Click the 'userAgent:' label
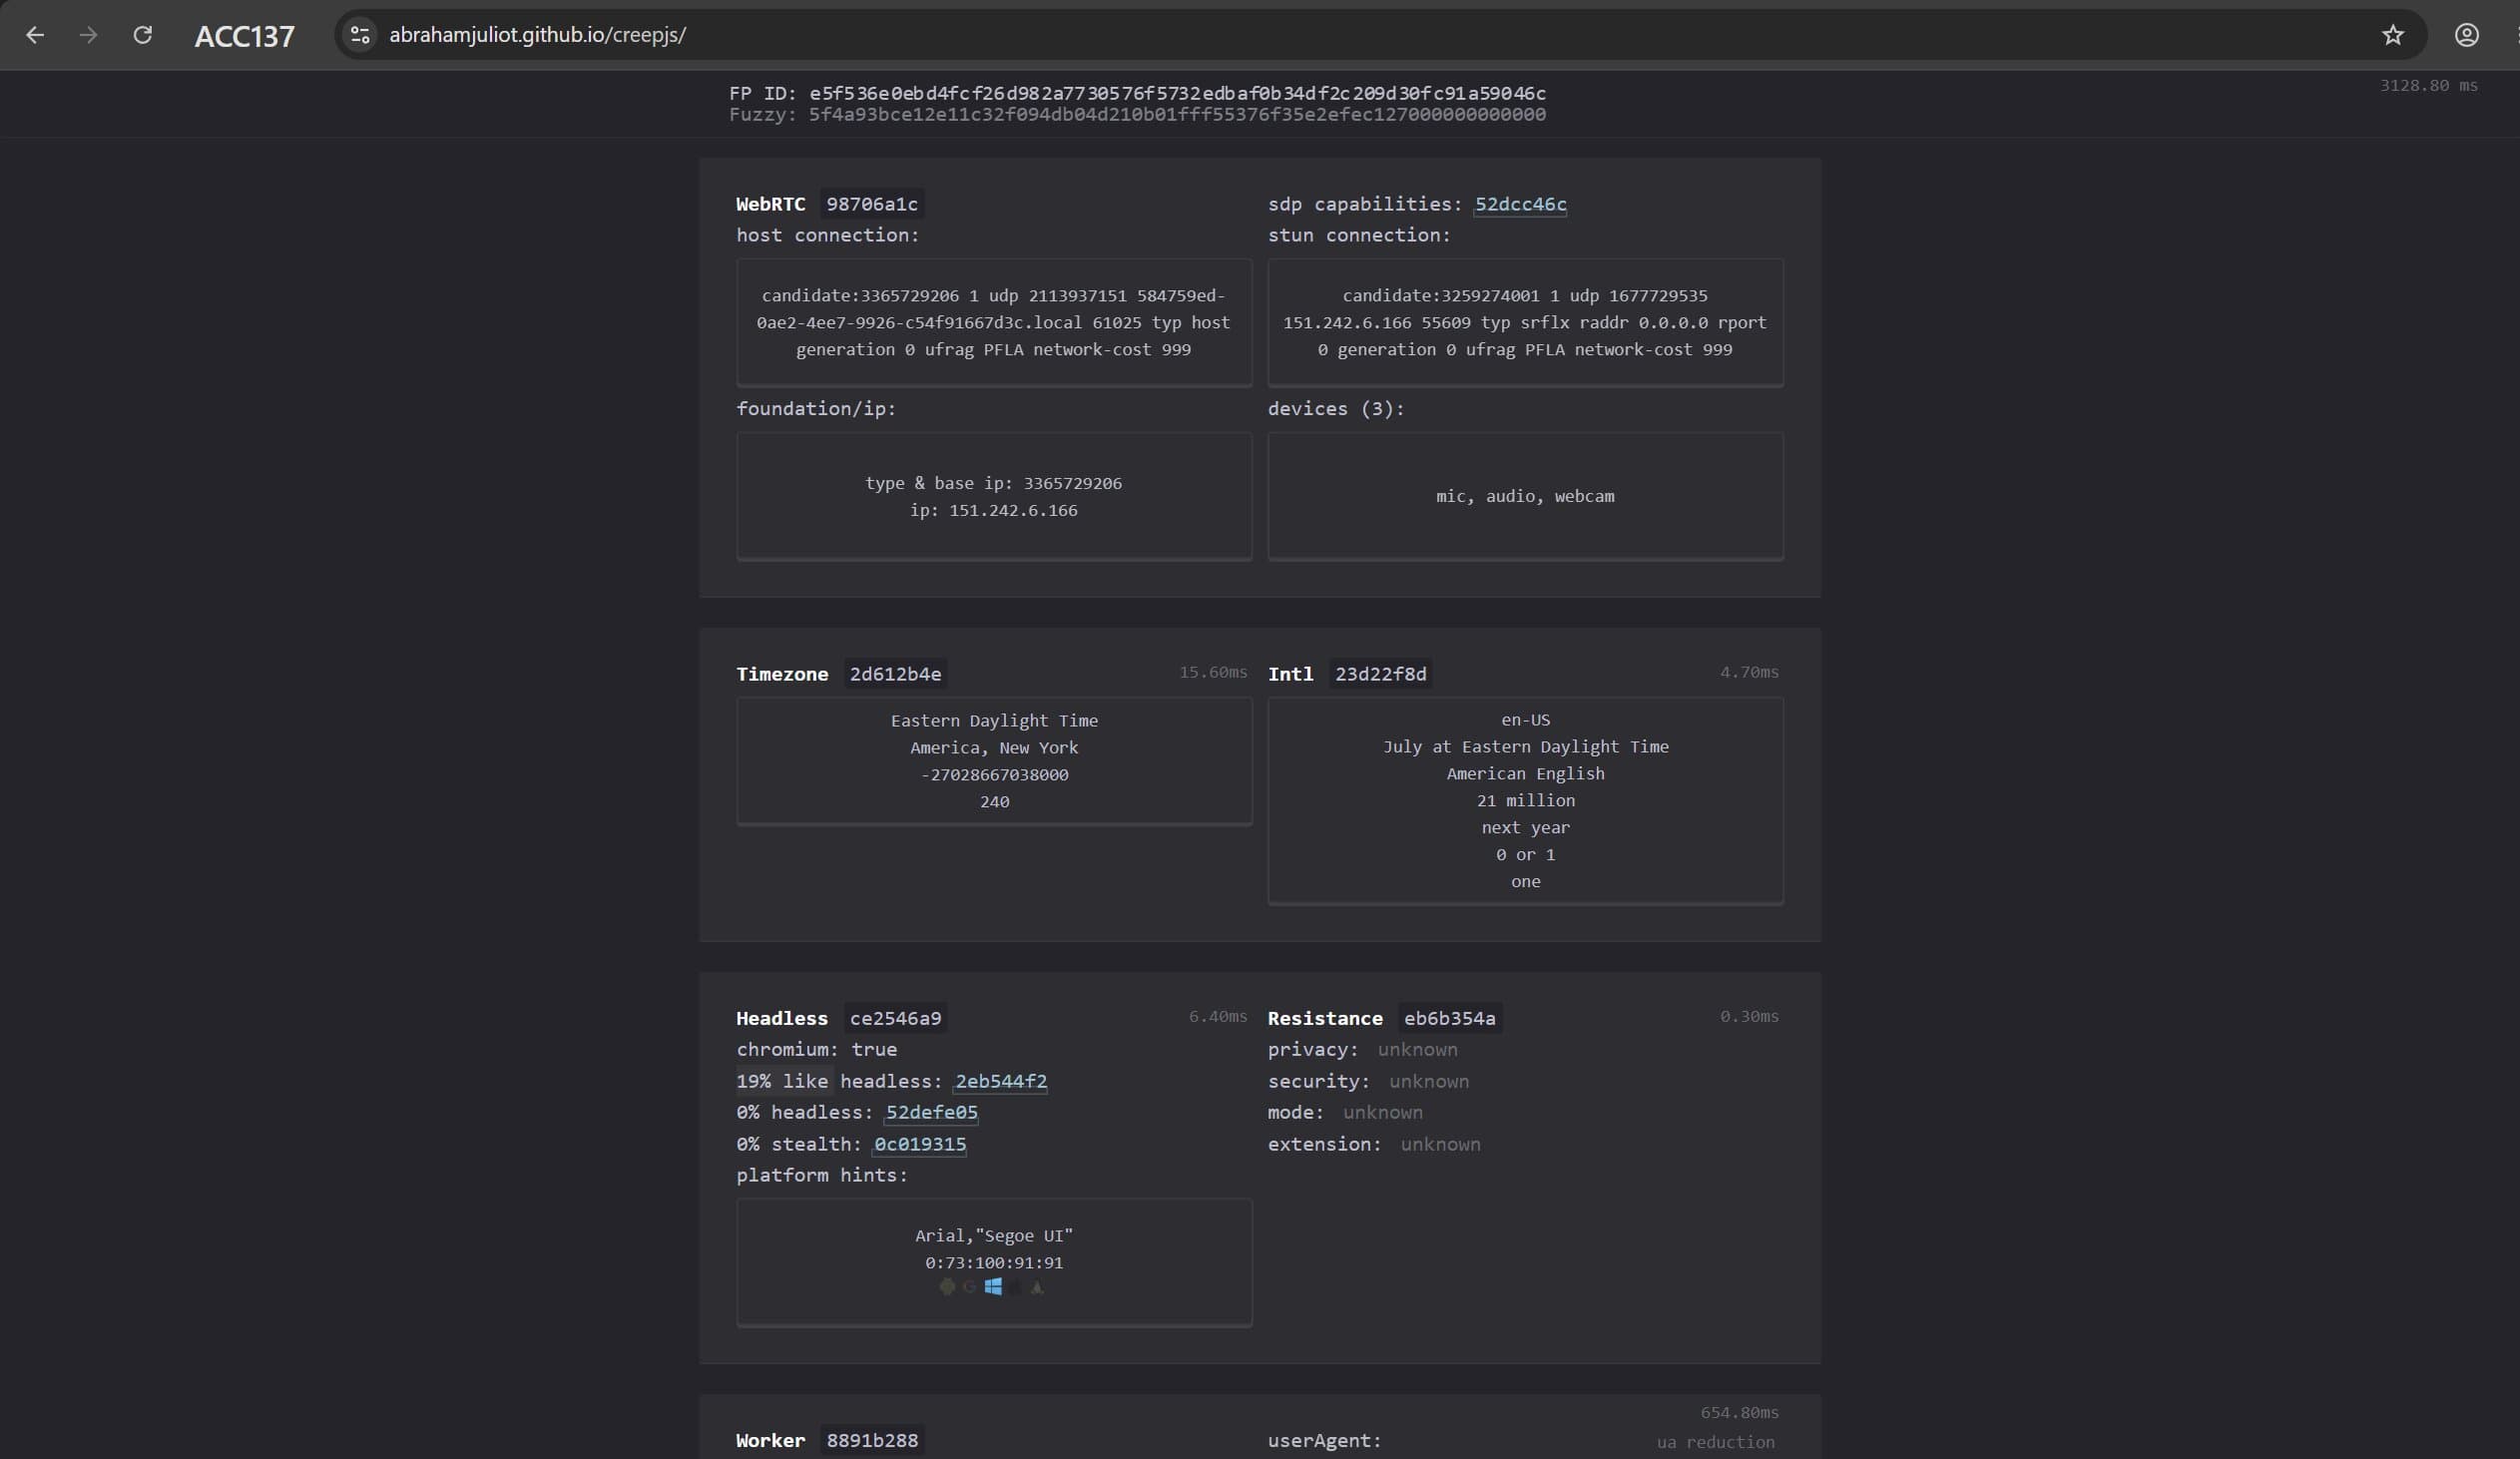 1324,1440
